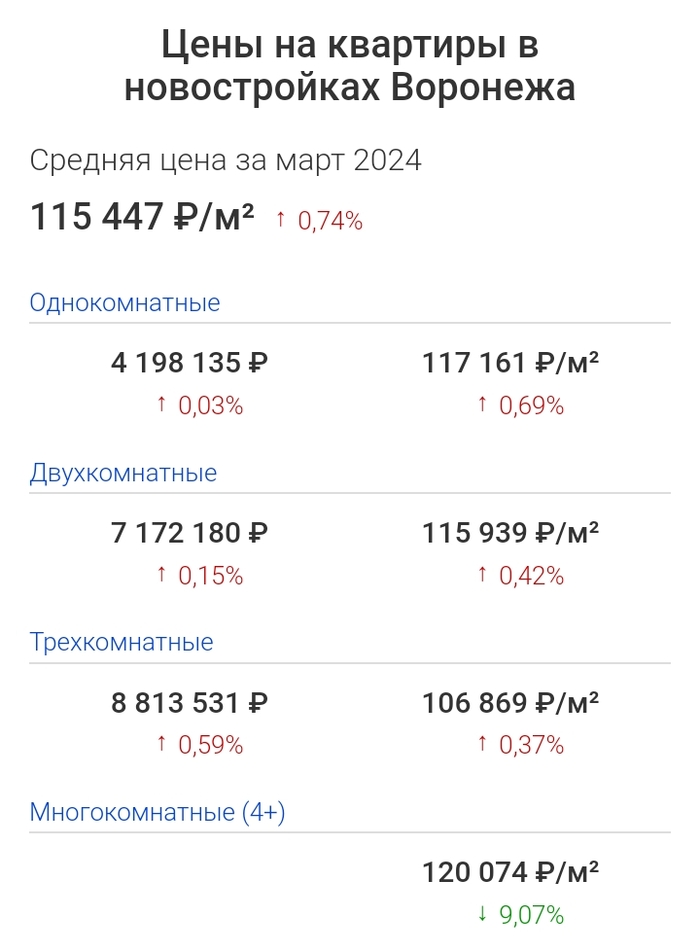Open the Однокомнатные category link
The height and width of the screenshot is (951, 700).
125,302
